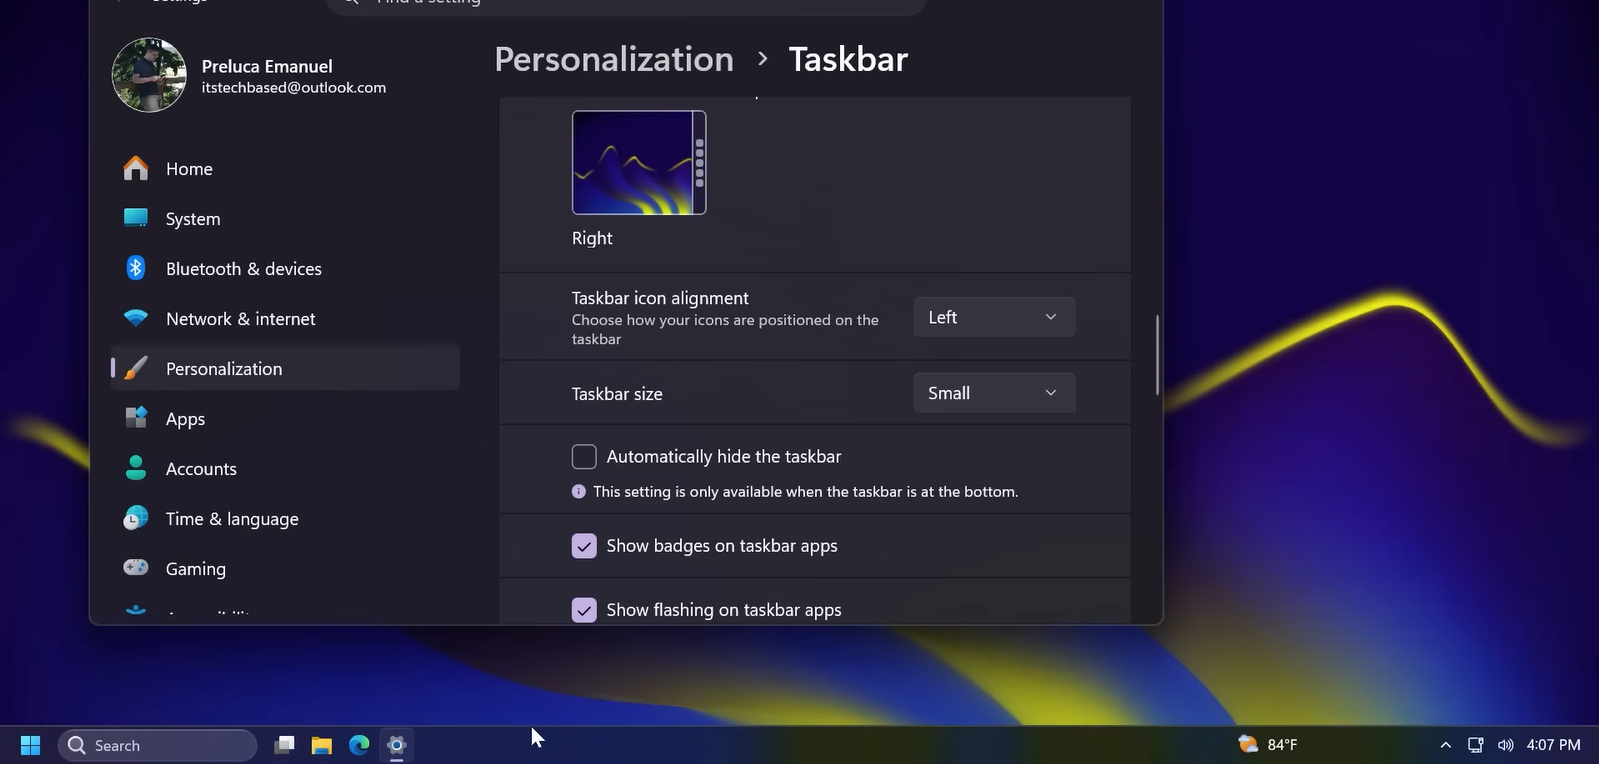Viewport: 1599px width, 764px height.
Task: Show hidden icons via the tray chevron
Action: [1445, 745]
